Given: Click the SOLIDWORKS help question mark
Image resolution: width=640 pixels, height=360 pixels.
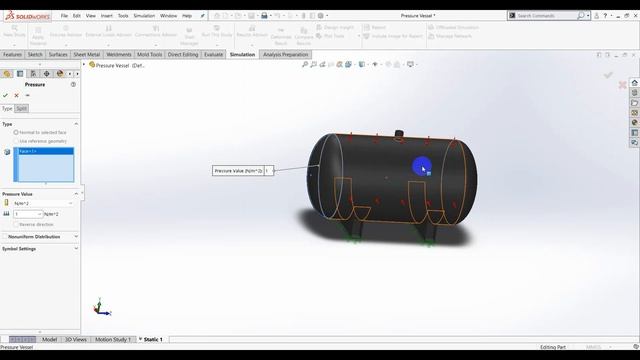Looking at the screenshot, I should tap(605, 16).
